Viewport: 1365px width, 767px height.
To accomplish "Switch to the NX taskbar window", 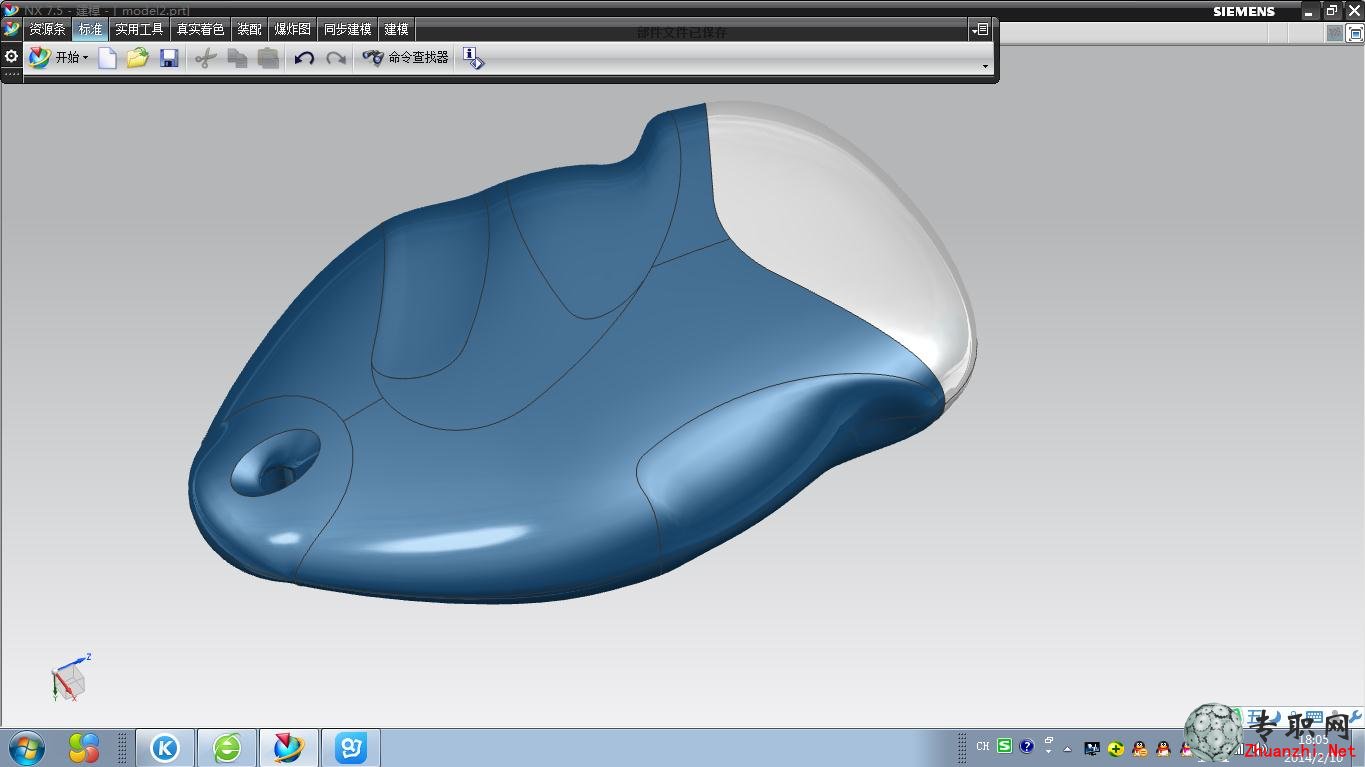I will 289,747.
